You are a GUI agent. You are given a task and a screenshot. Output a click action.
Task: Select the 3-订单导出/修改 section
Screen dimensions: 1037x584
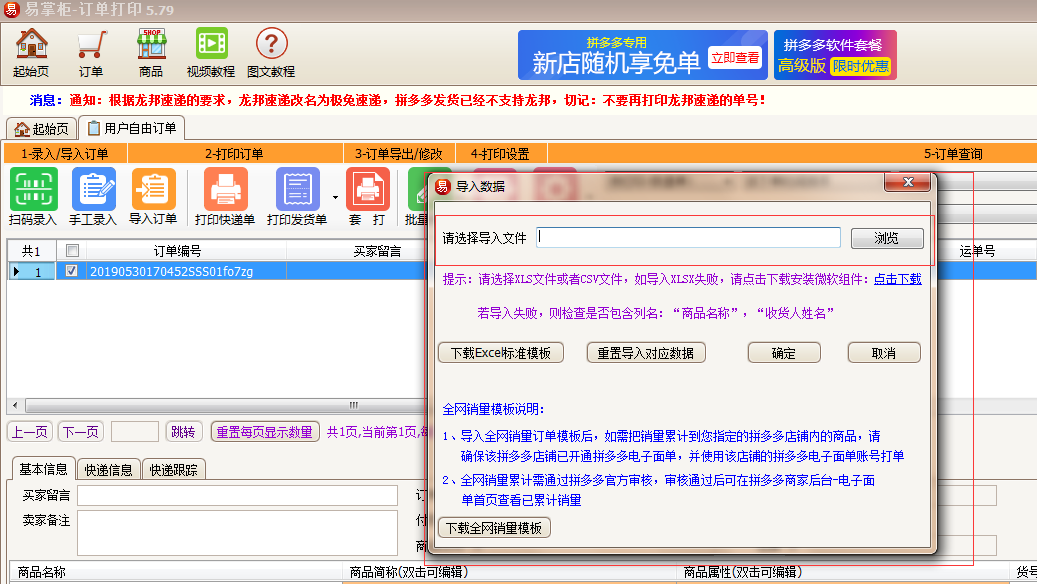point(399,153)
